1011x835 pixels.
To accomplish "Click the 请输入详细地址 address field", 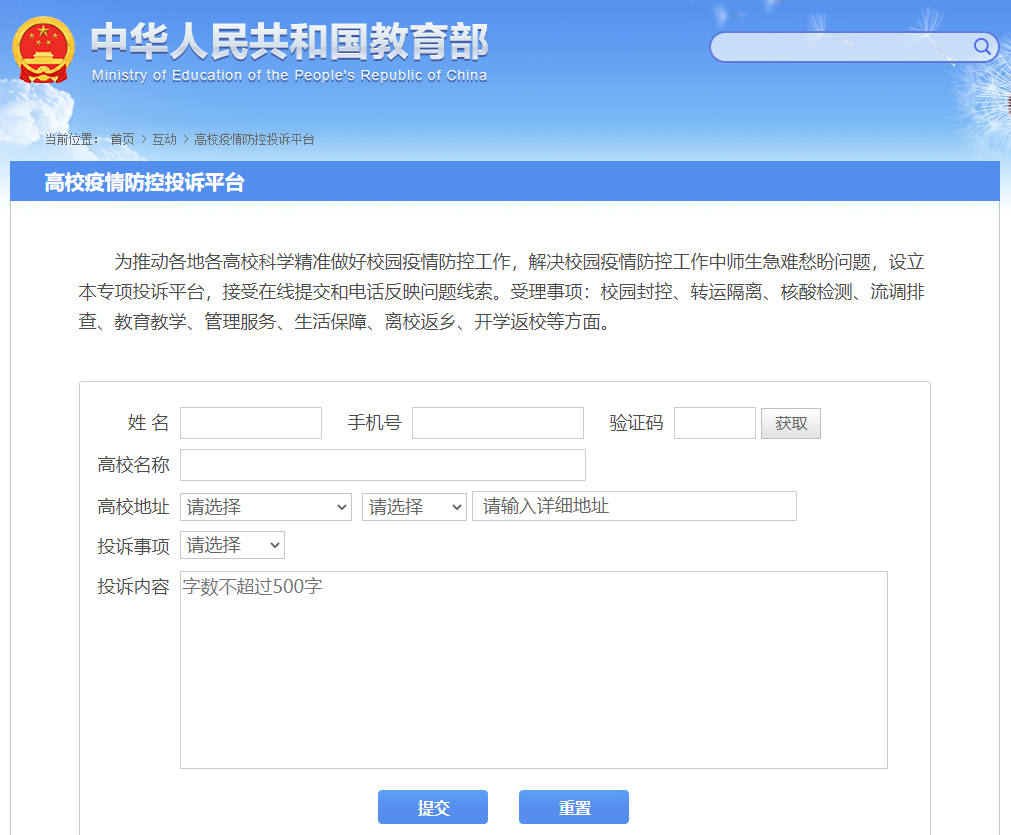I will (x=634, y=506).
